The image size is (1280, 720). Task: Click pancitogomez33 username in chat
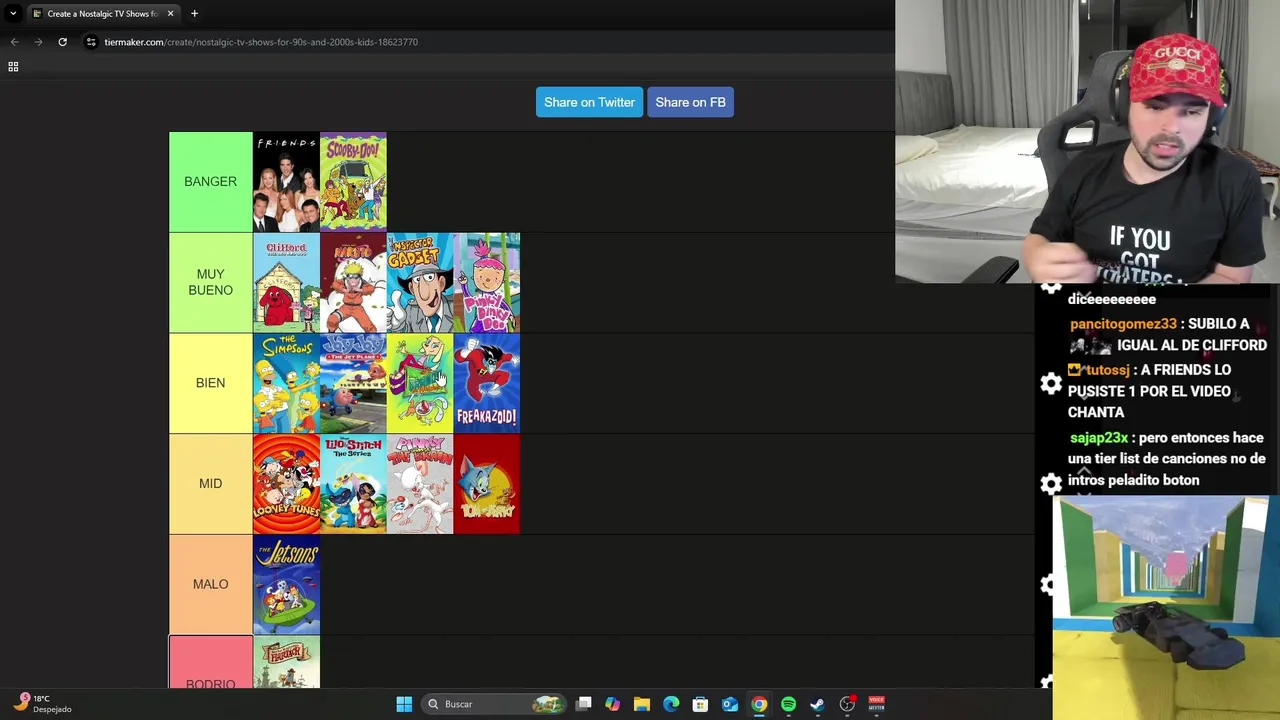(x=1123, y=324)
